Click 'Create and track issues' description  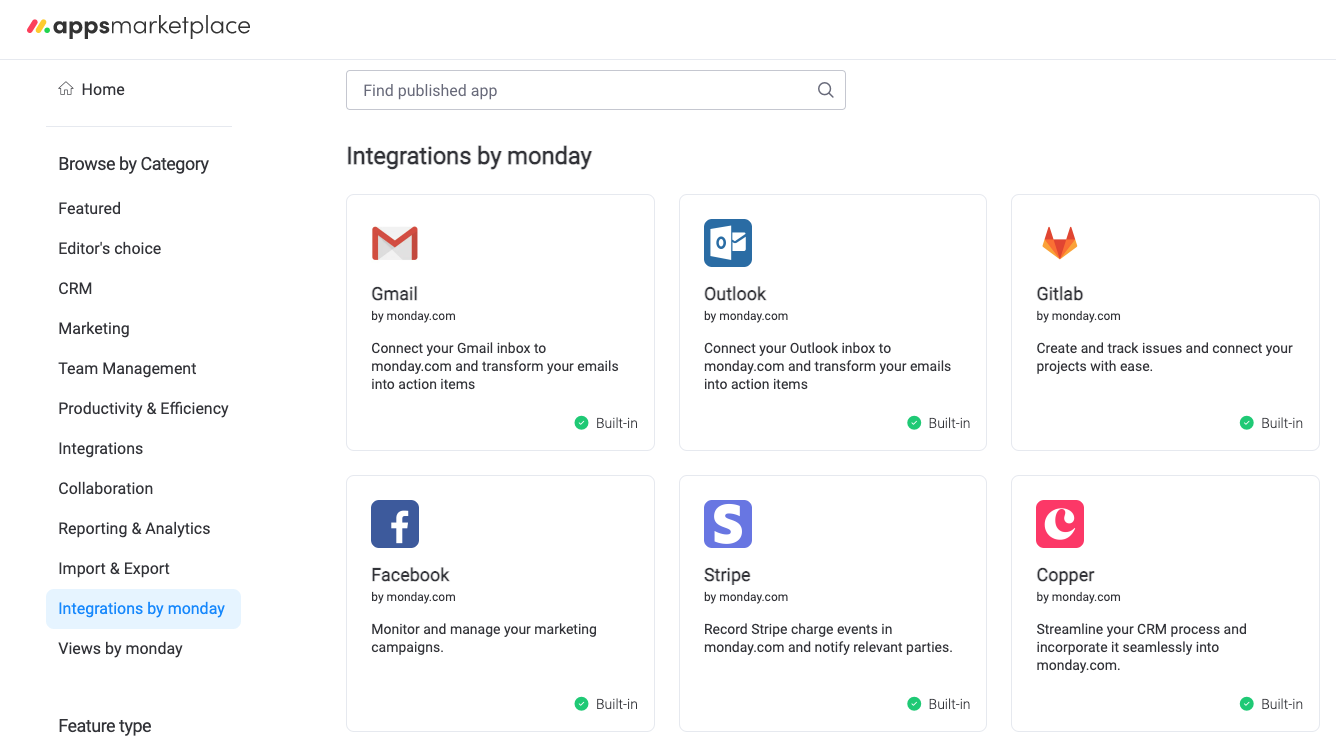(1165, 357)
